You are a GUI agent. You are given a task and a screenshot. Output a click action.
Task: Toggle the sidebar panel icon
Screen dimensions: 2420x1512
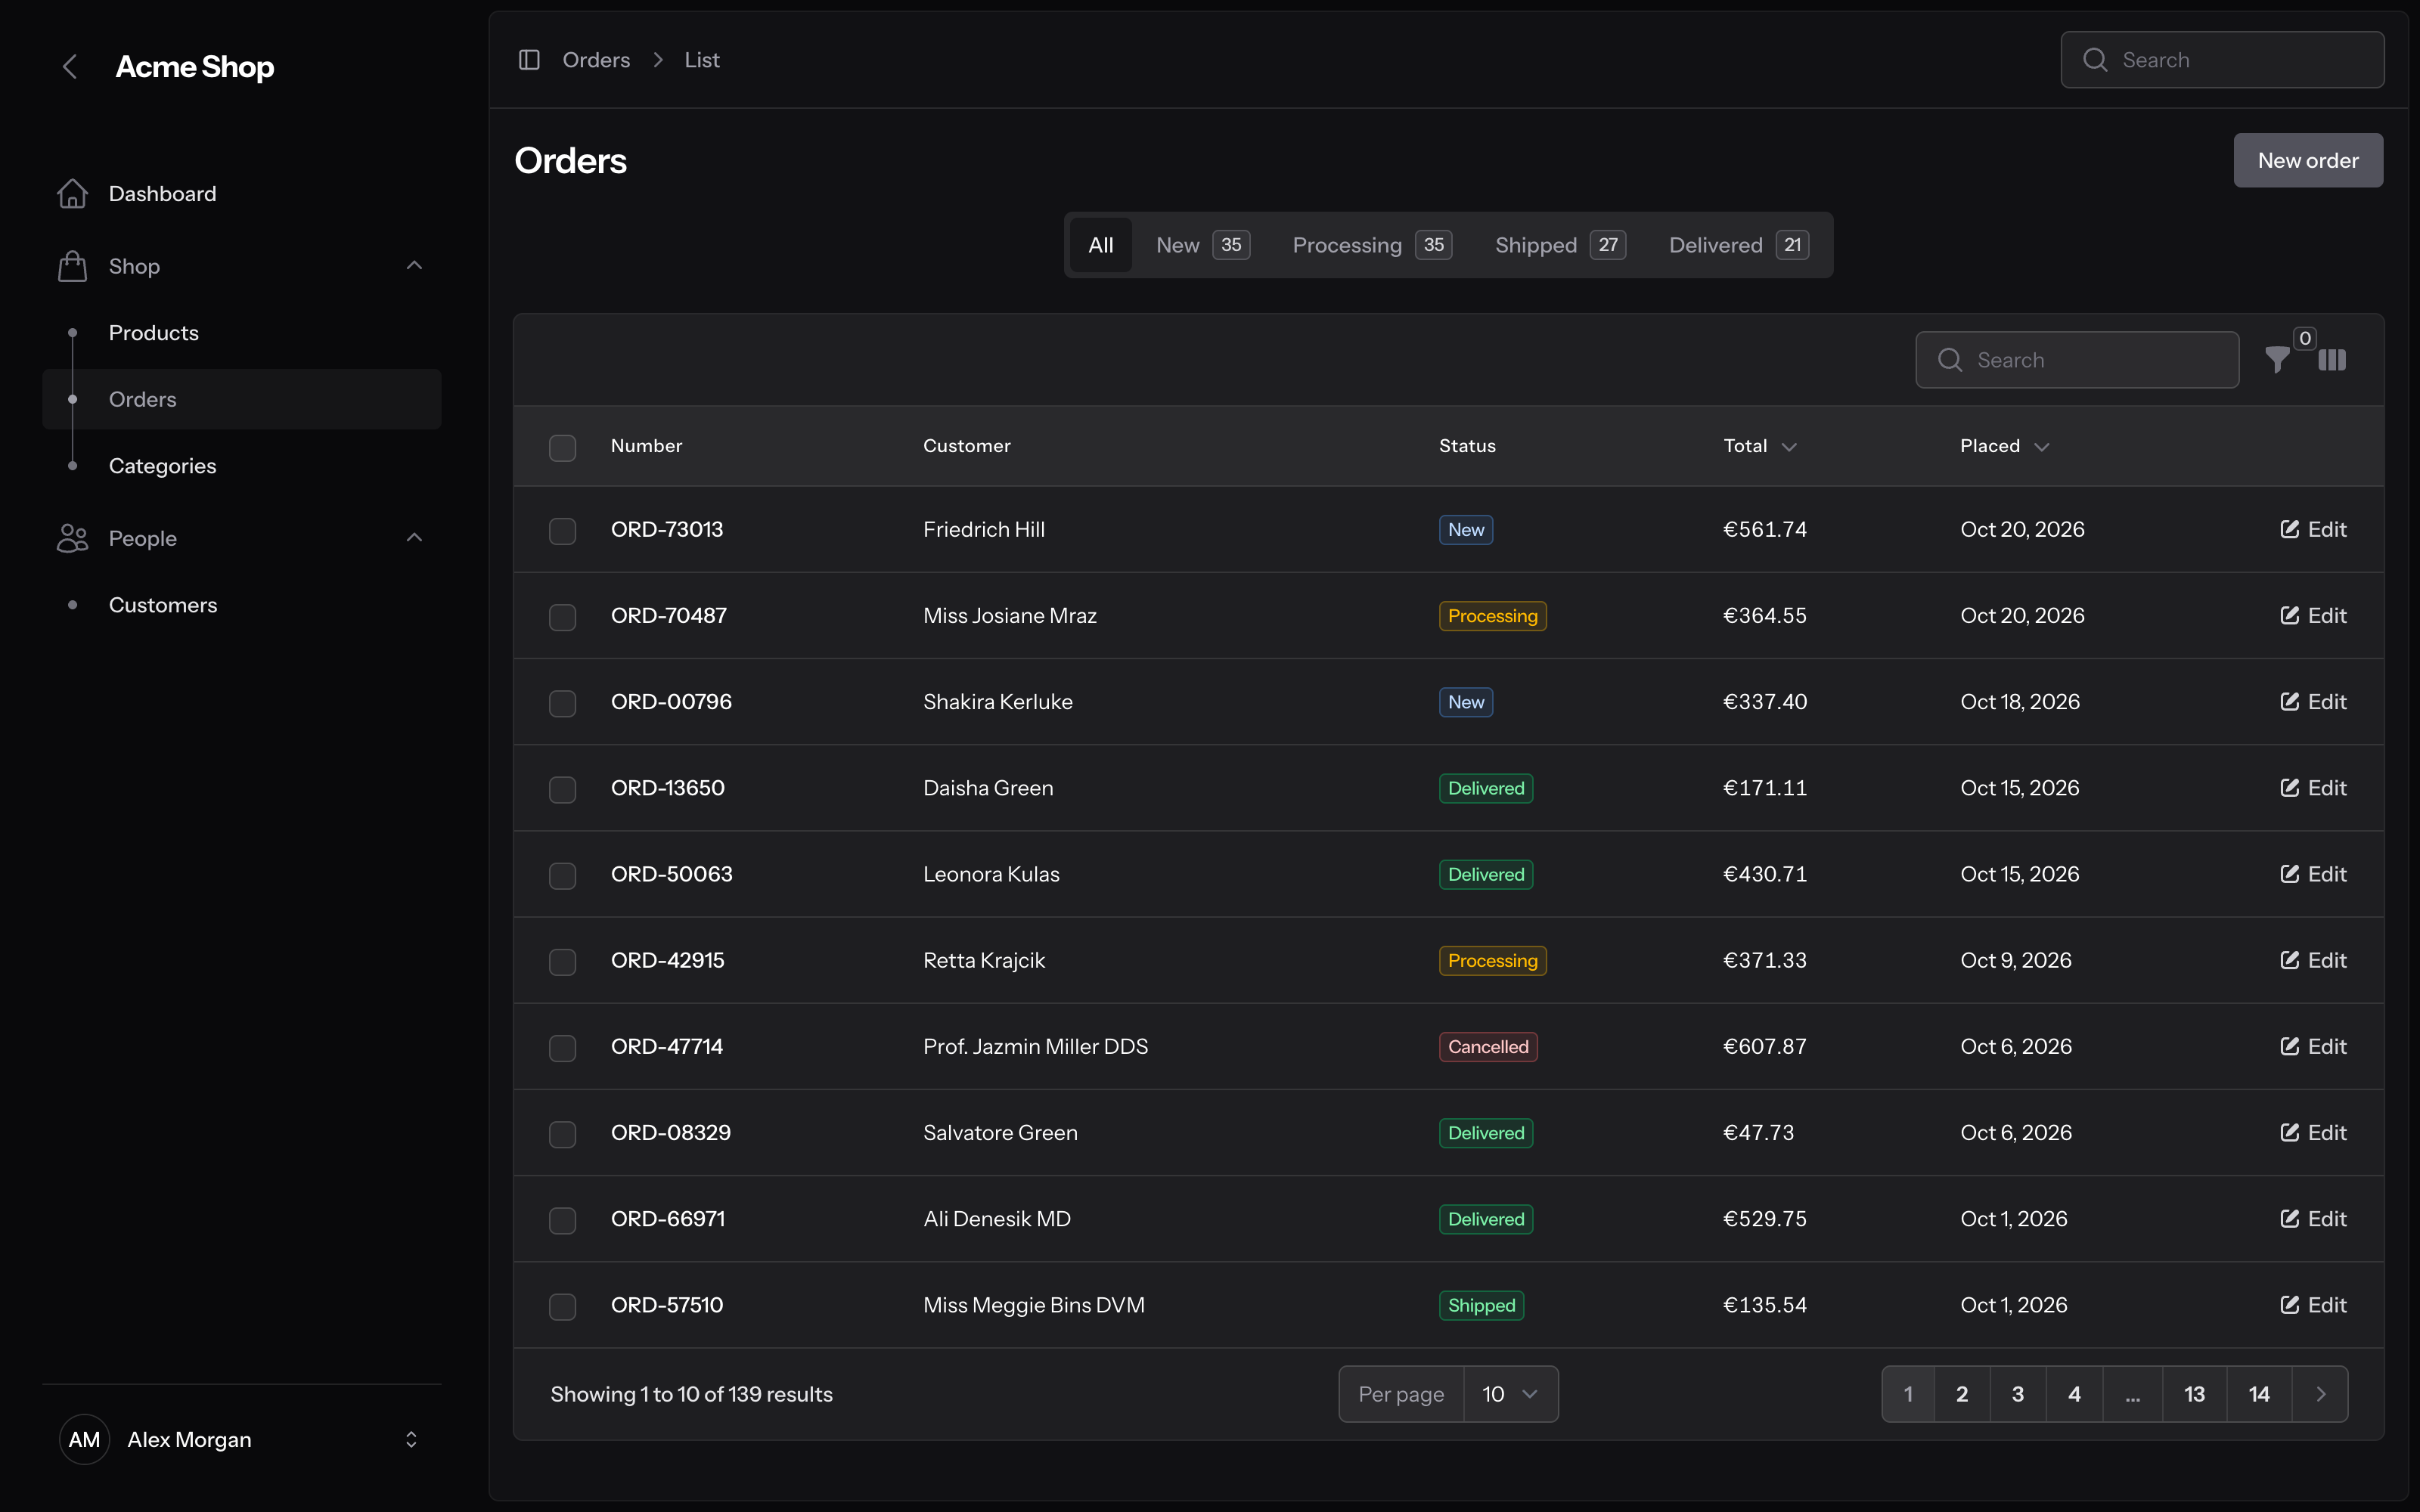tap(529, 60)
